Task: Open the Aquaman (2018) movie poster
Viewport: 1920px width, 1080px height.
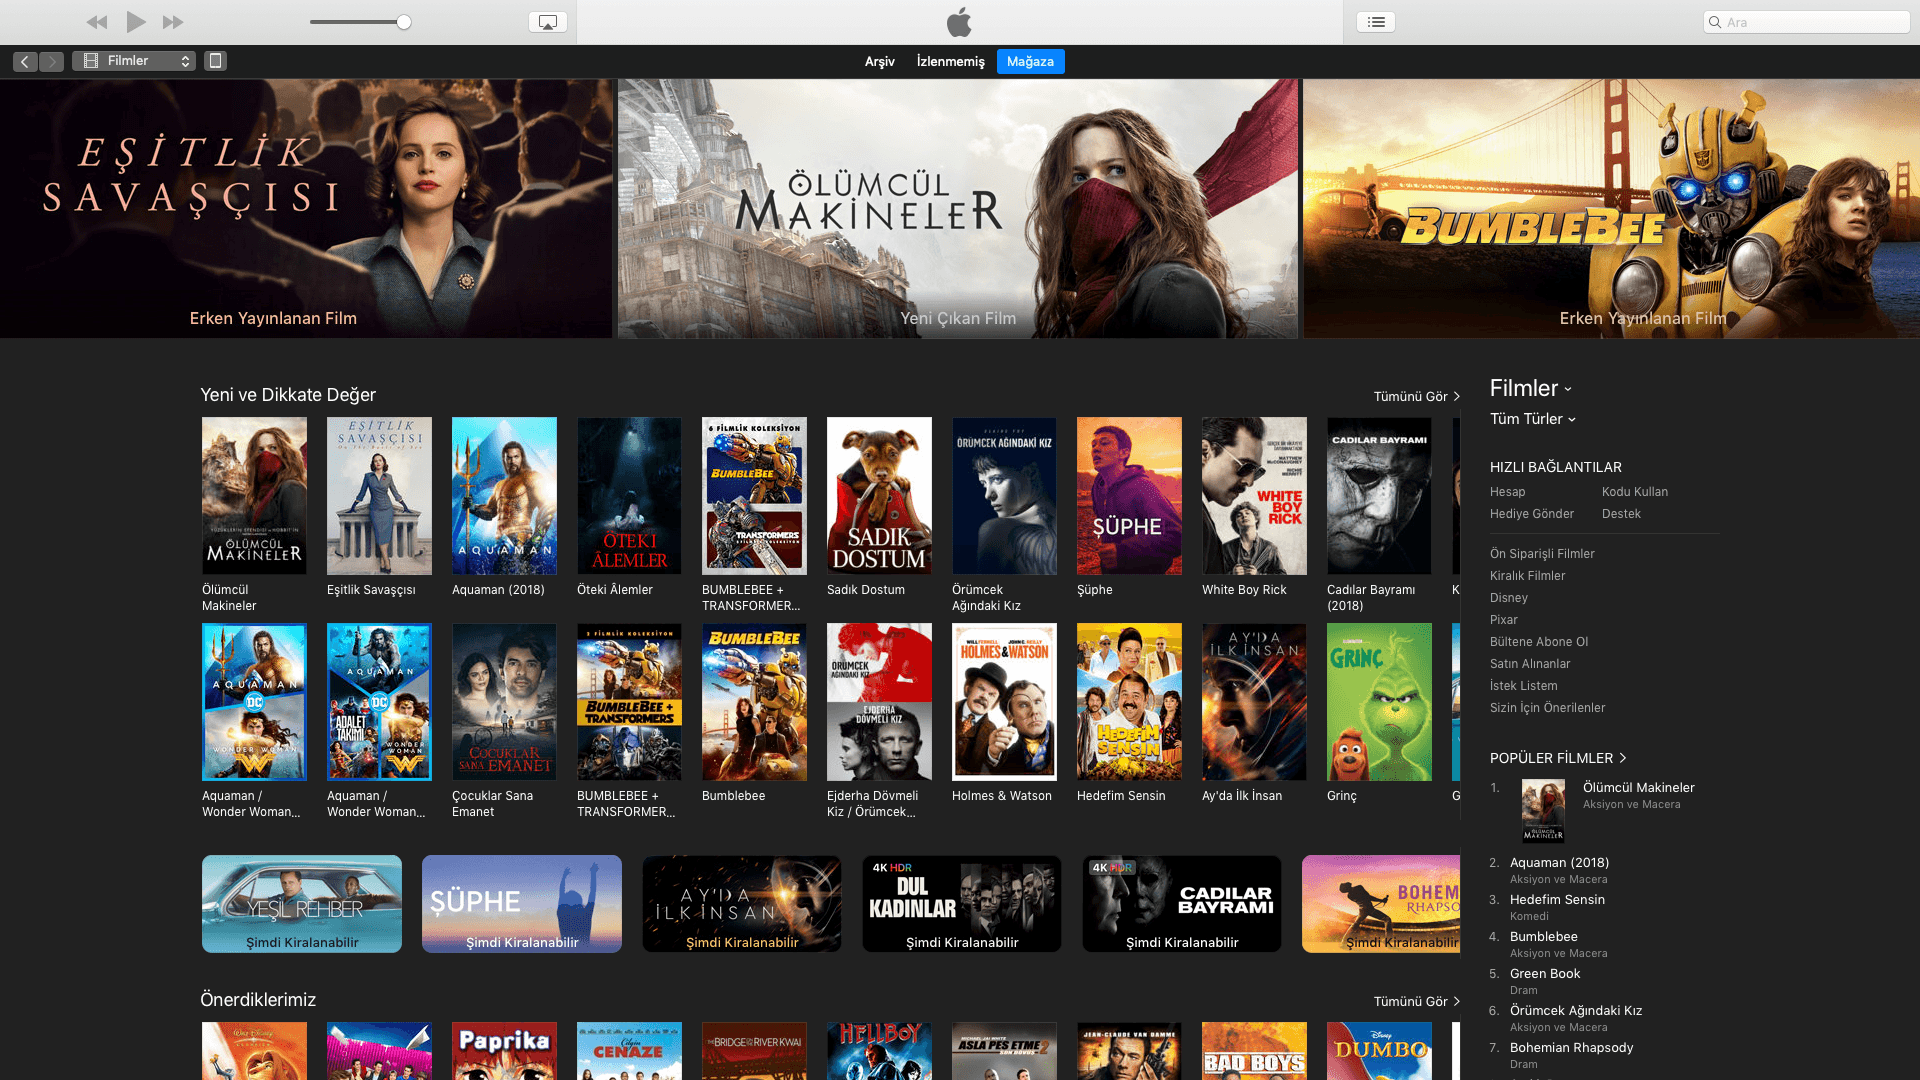Action: pos(504,495)
